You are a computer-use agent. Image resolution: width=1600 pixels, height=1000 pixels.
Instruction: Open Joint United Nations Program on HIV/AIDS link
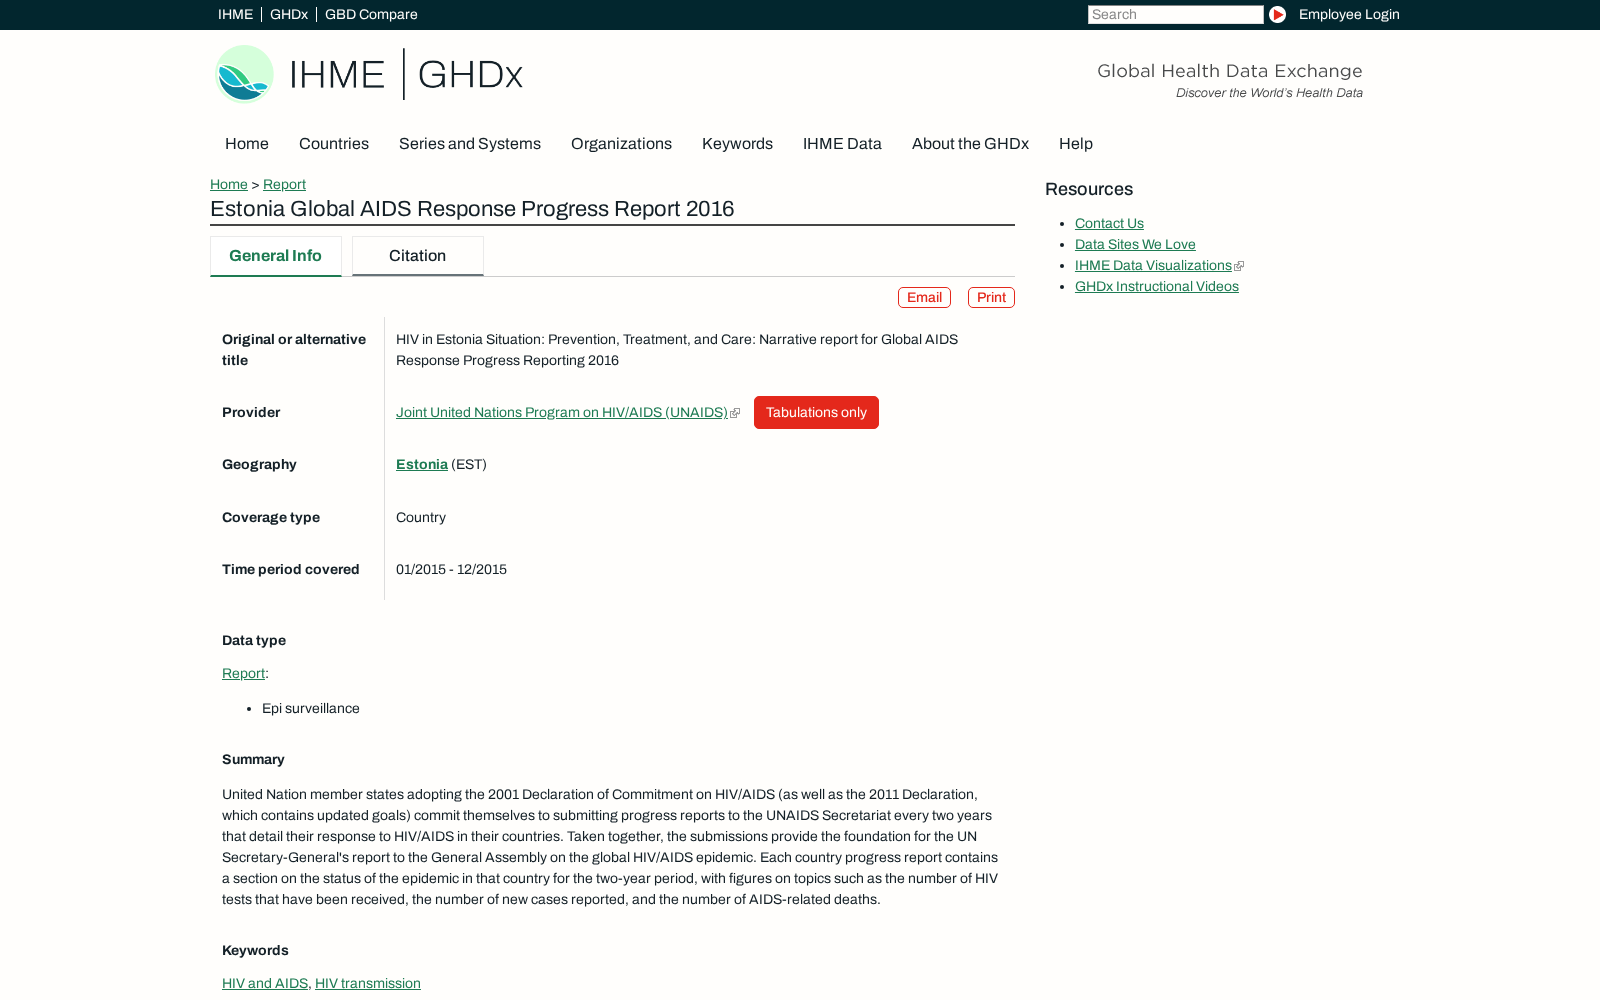pos(562,413)
